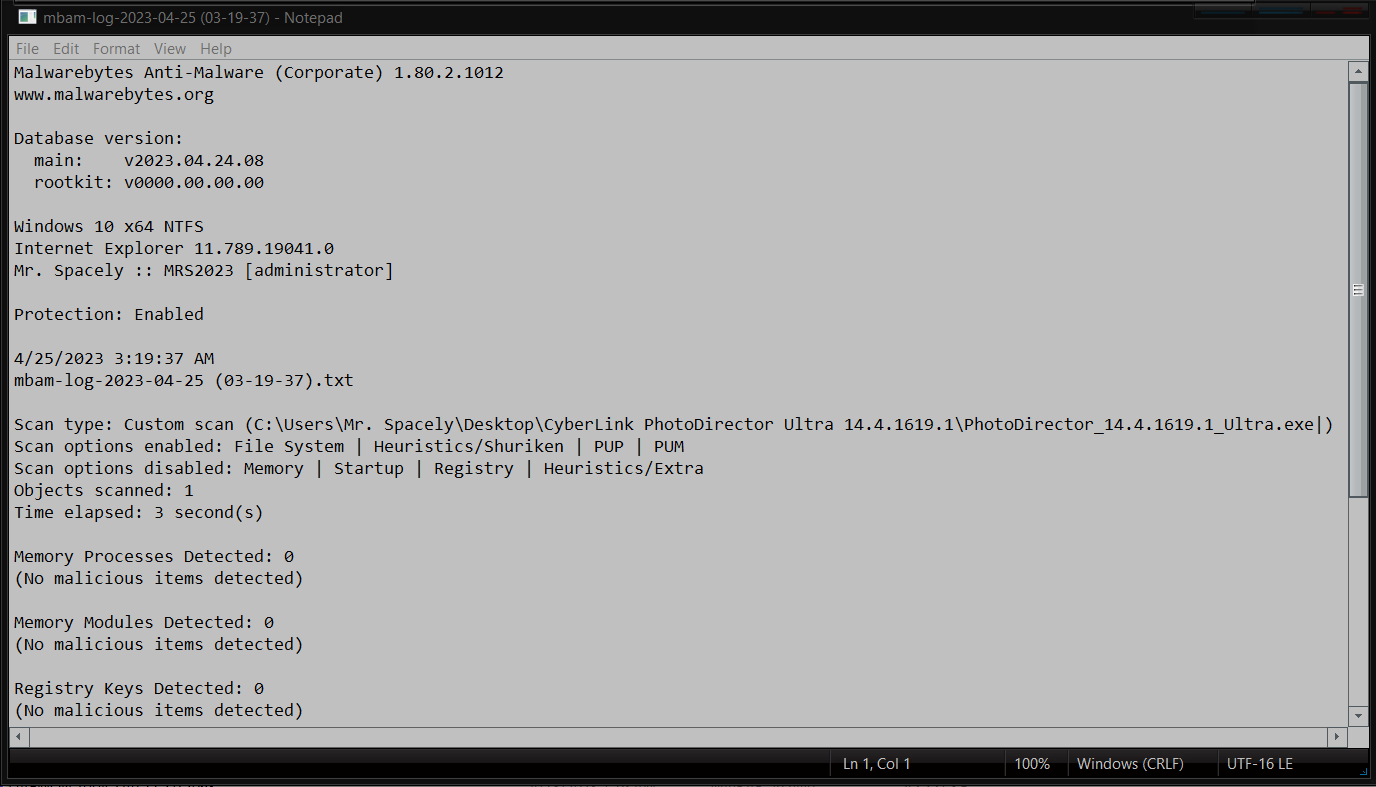Open the Notepad system menu icon in title bar
The height and width of the screenshot is (787, 1376).
pyautogui.click(x=27, y=17)
